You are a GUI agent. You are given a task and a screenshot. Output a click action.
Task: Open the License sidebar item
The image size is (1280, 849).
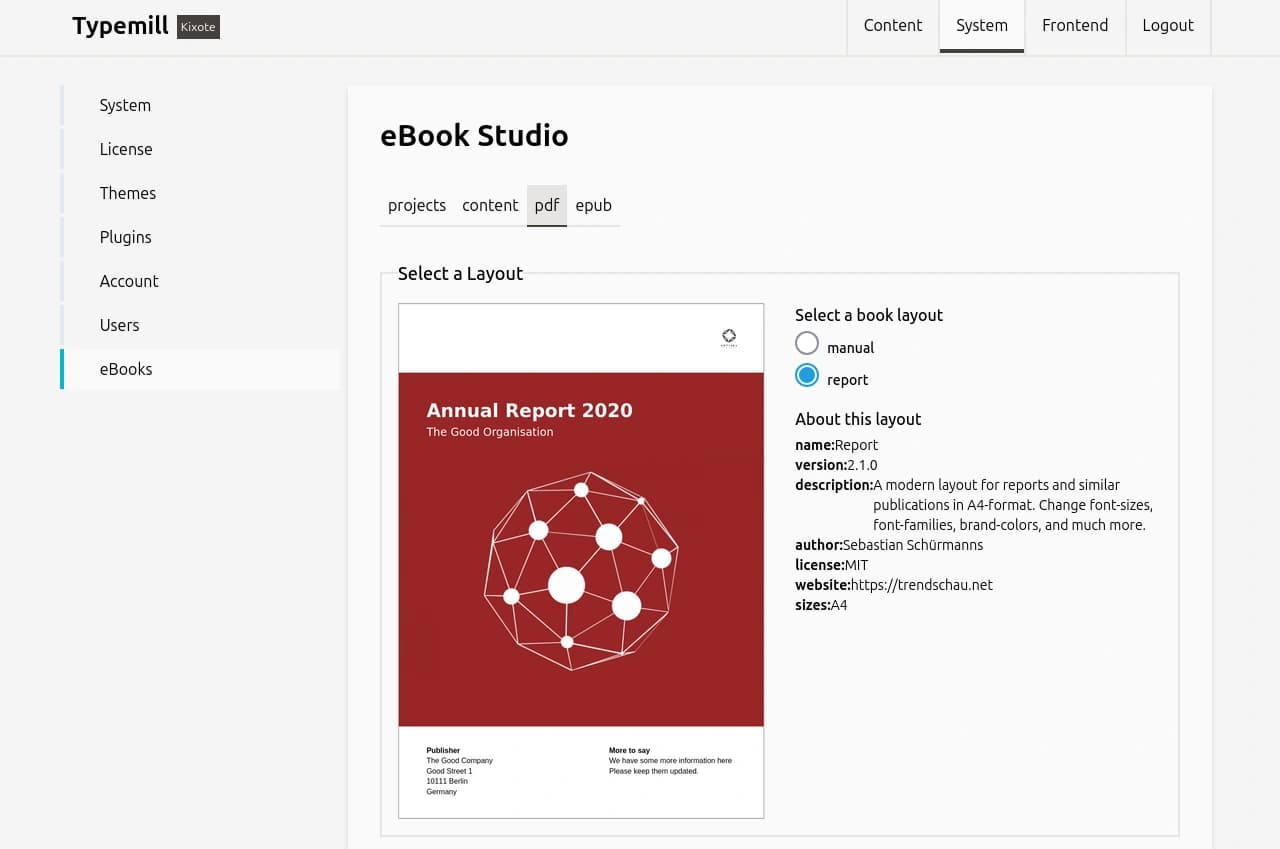coord(126,149)
